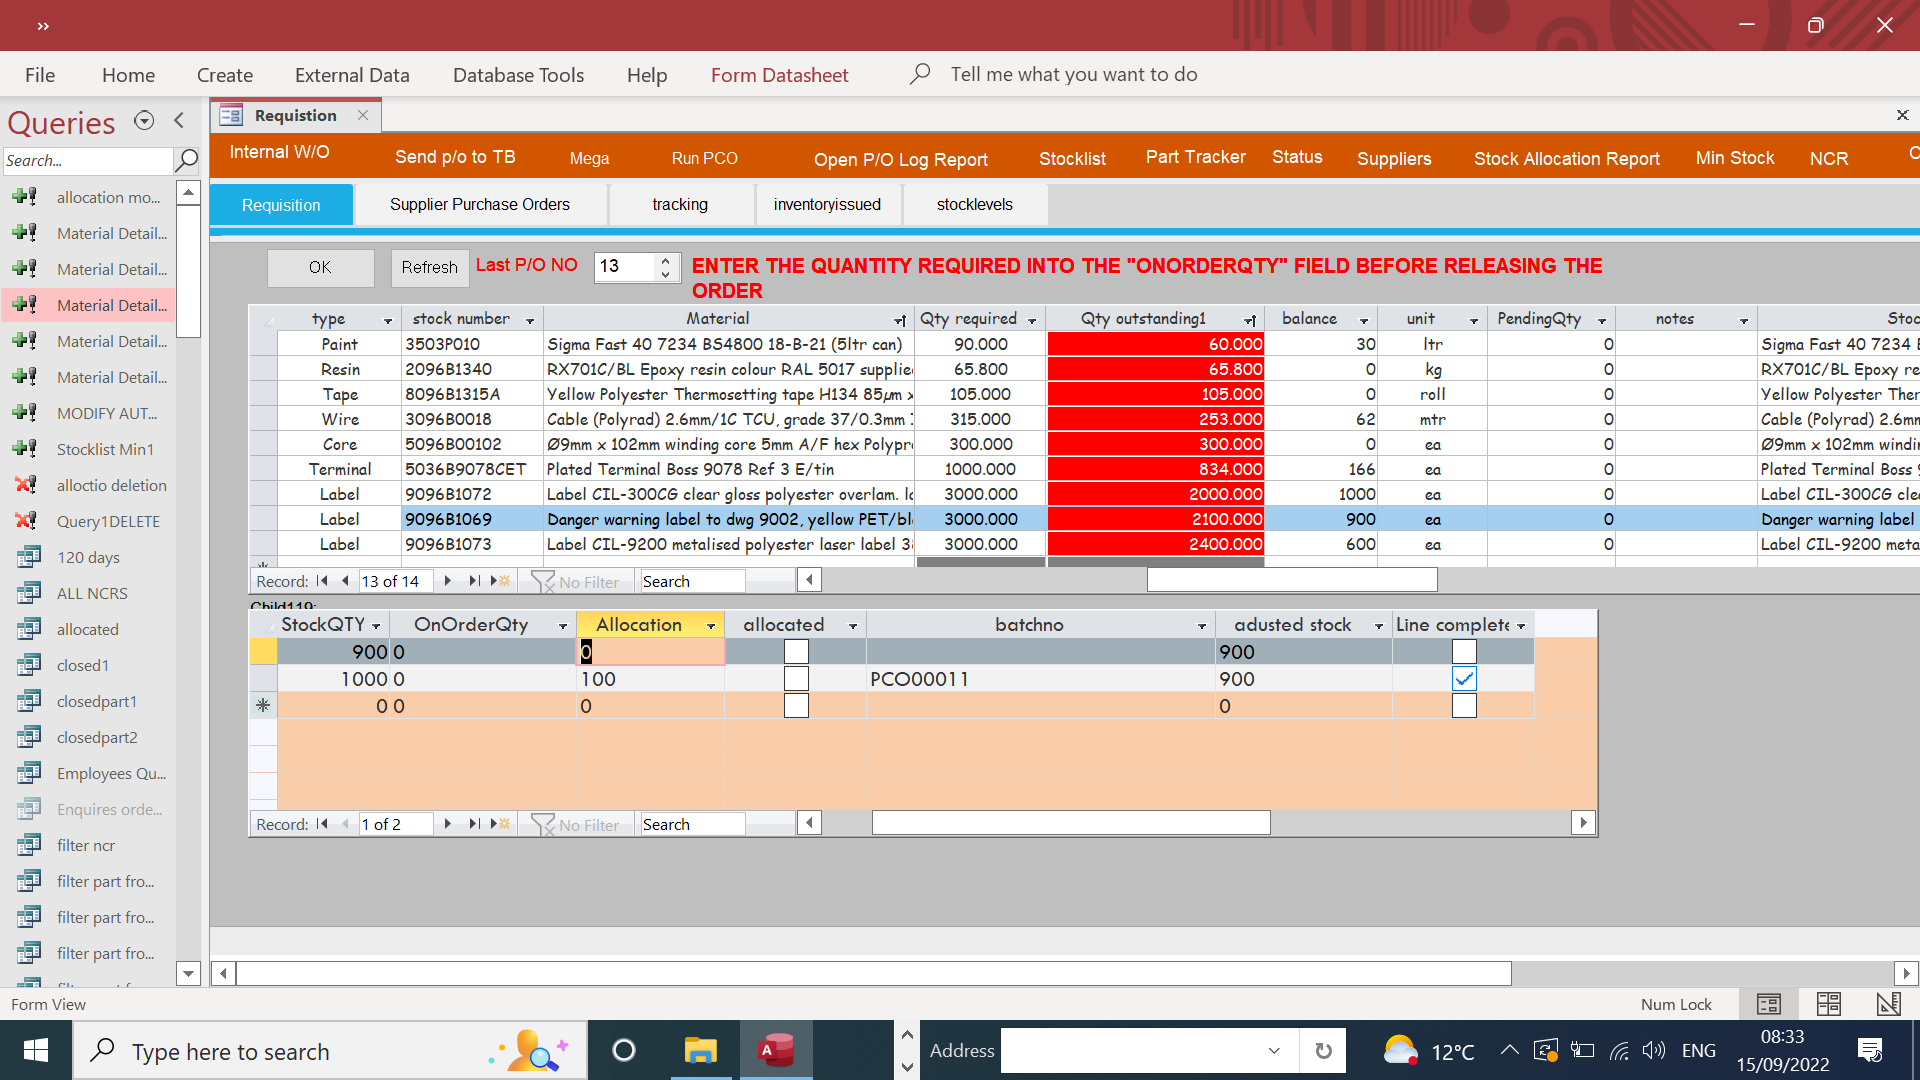Switch to Datasheet View via status bar icon
The width and height of the screenshot is (1920, 1080).
click(1829, 1004)
